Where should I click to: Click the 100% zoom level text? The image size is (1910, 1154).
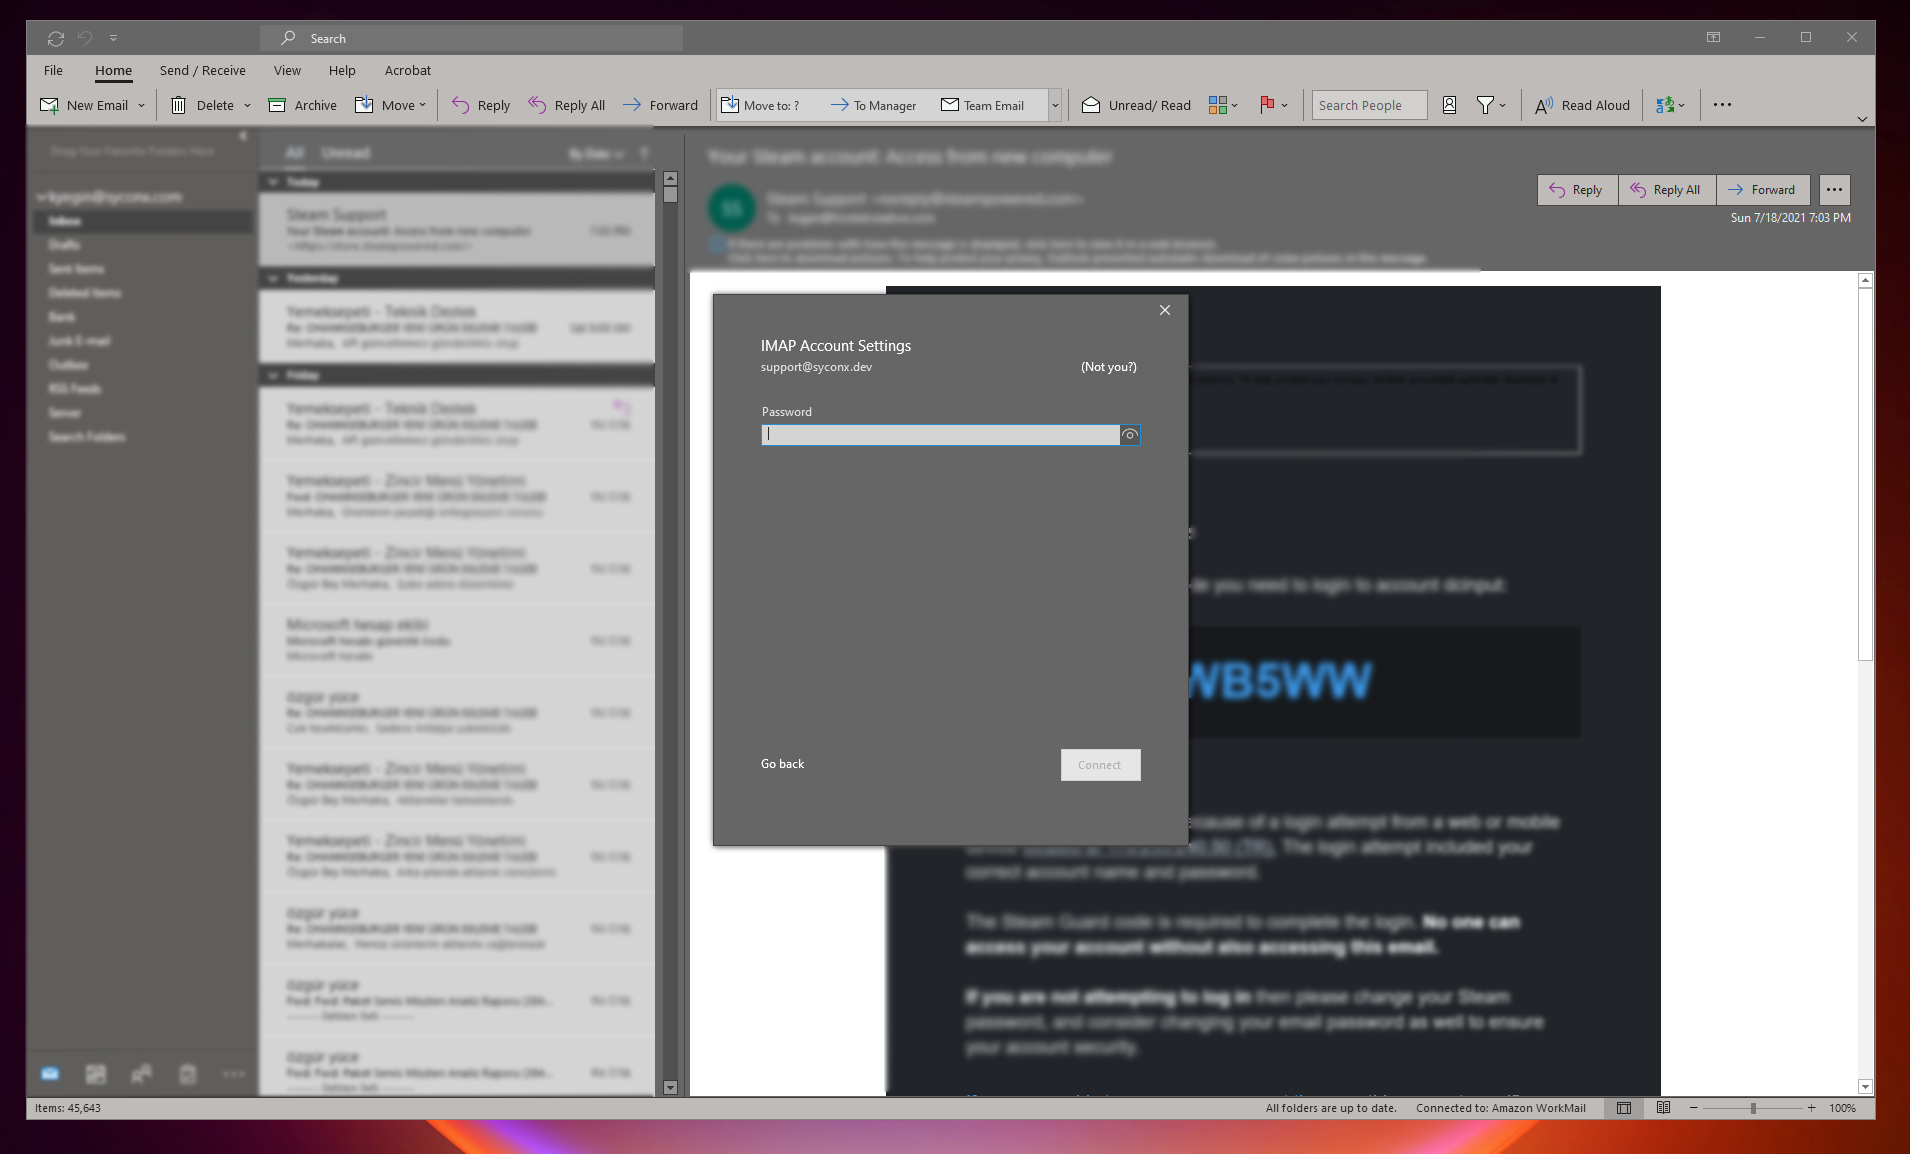[1842, 1108]
